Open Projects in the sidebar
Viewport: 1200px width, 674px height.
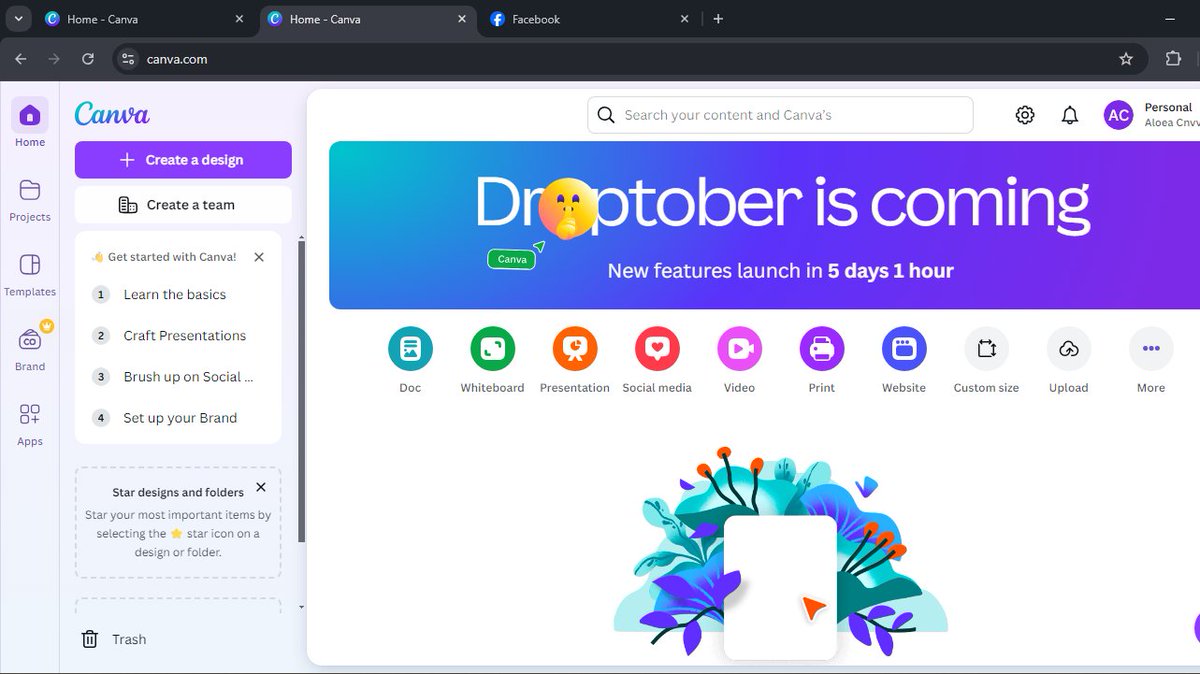[x=30, y=190]
